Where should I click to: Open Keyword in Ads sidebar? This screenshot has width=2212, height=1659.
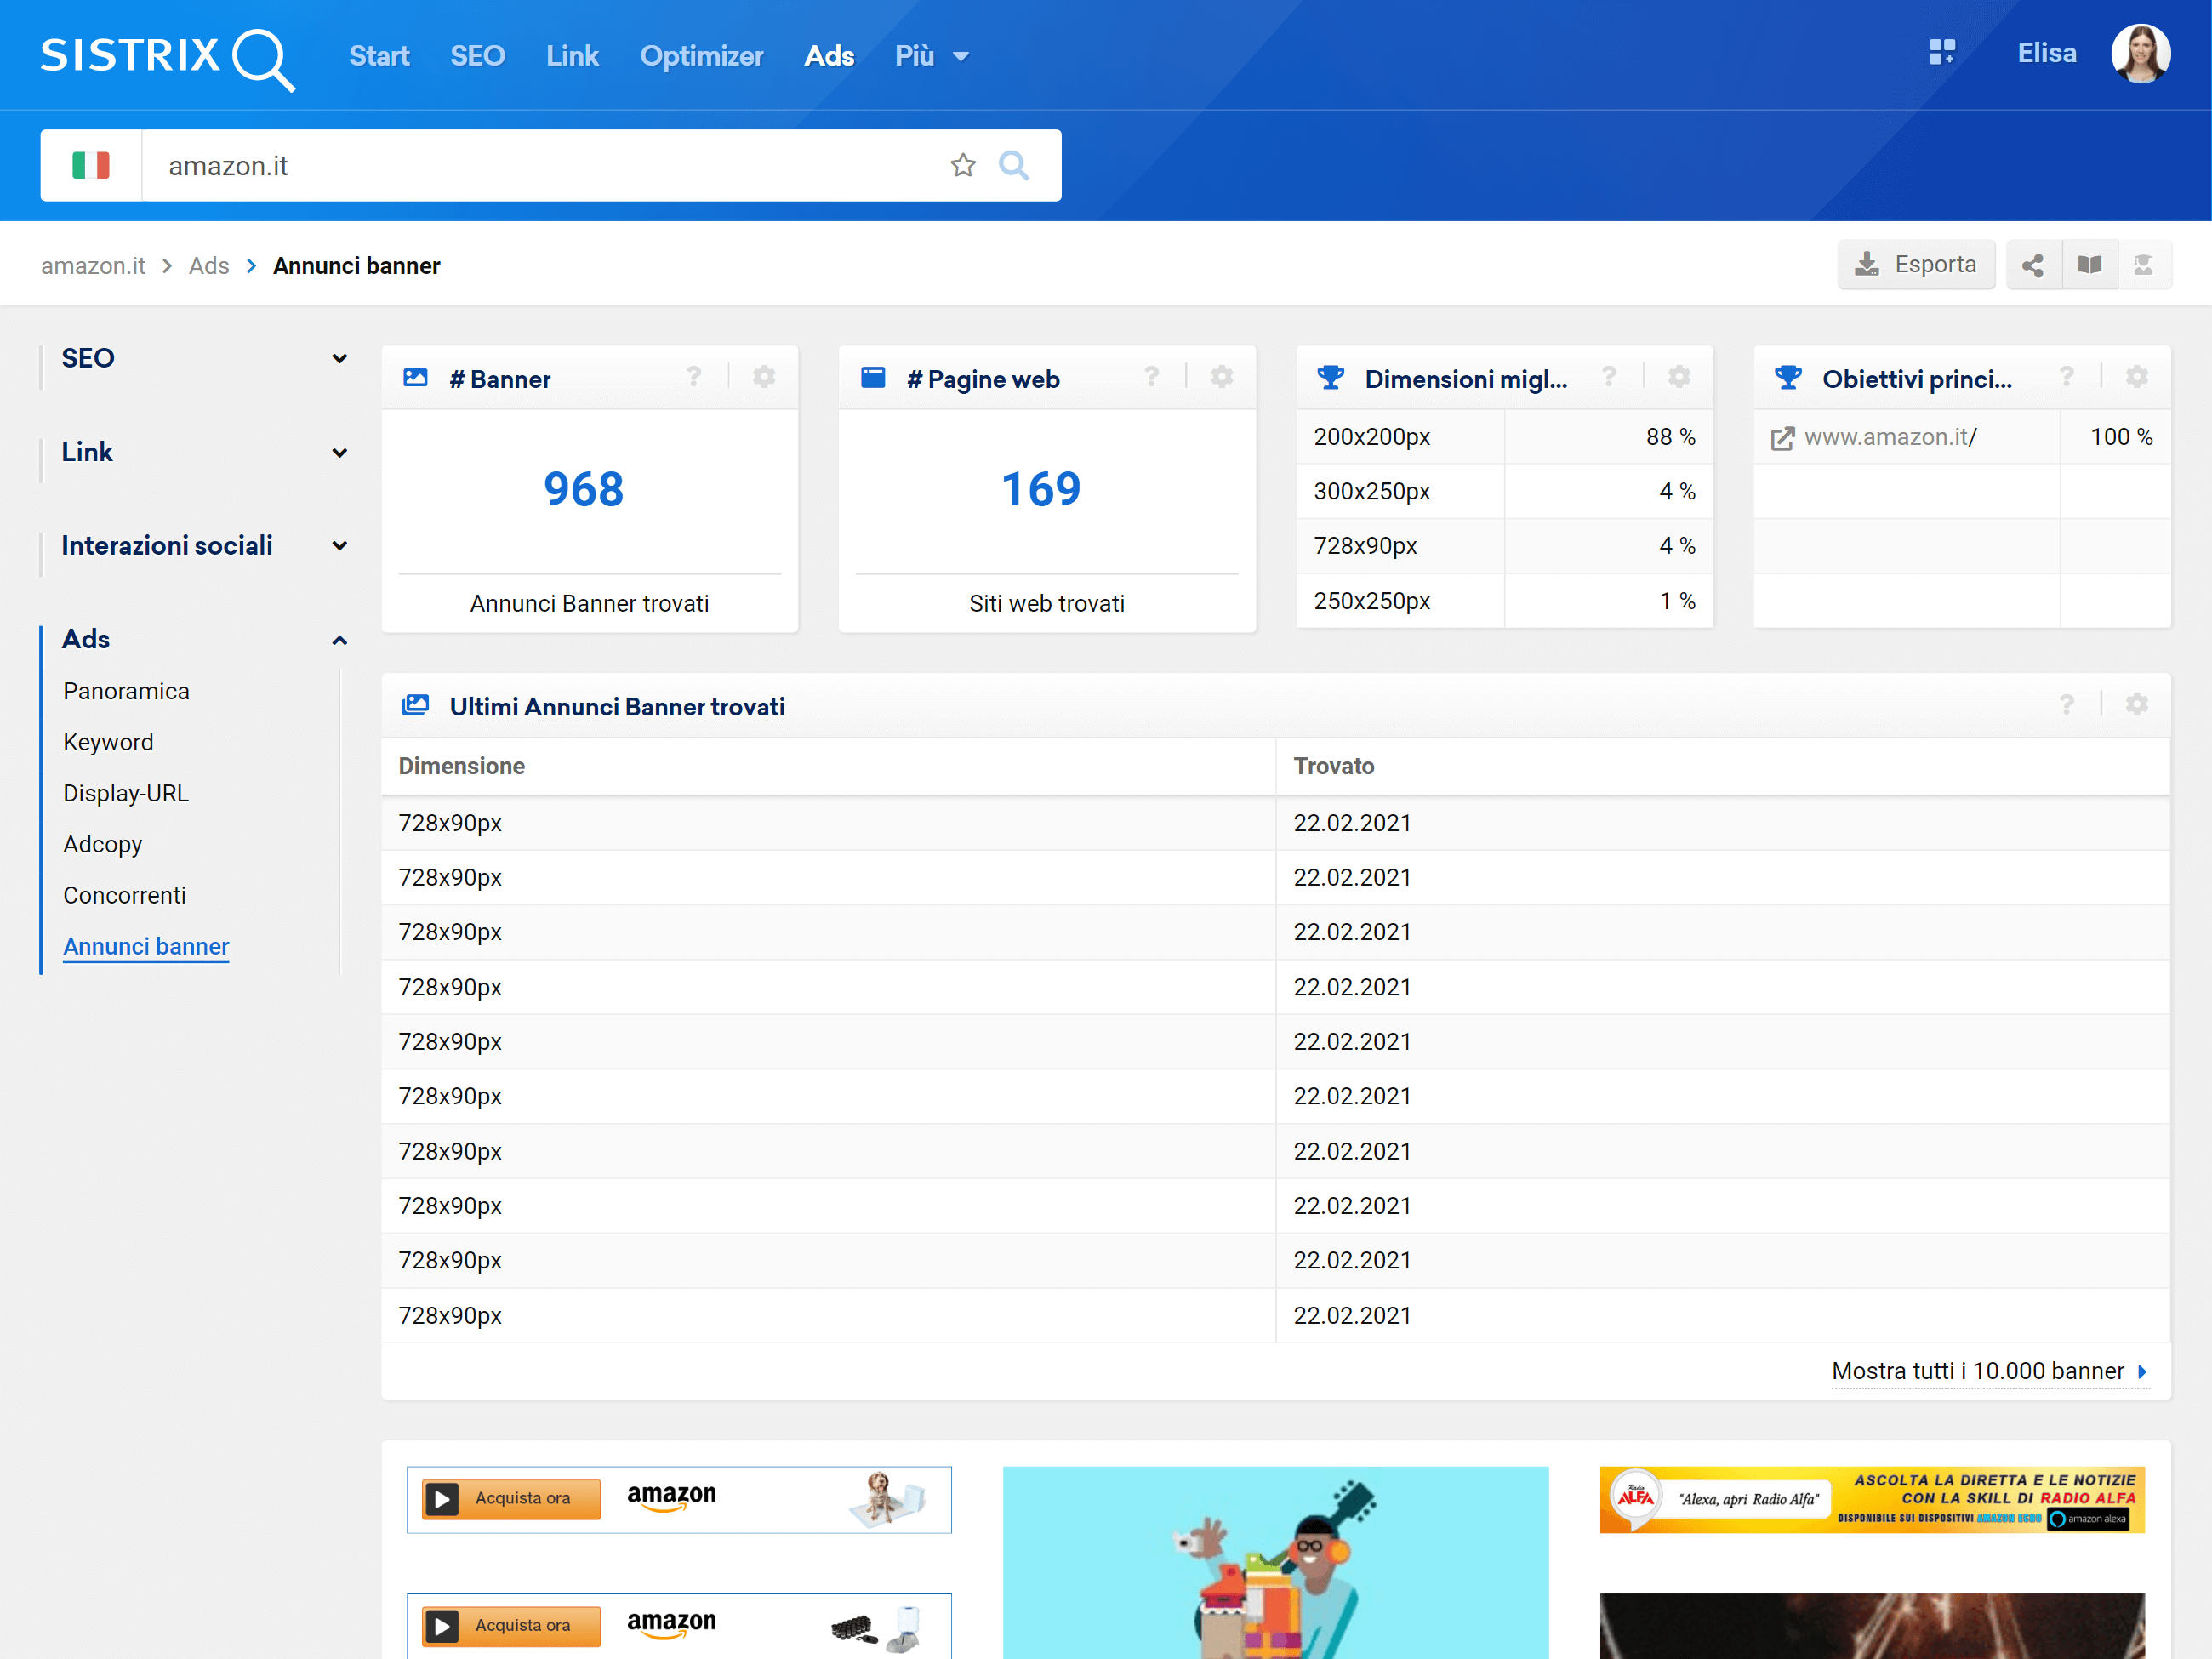tap(108, 742)
